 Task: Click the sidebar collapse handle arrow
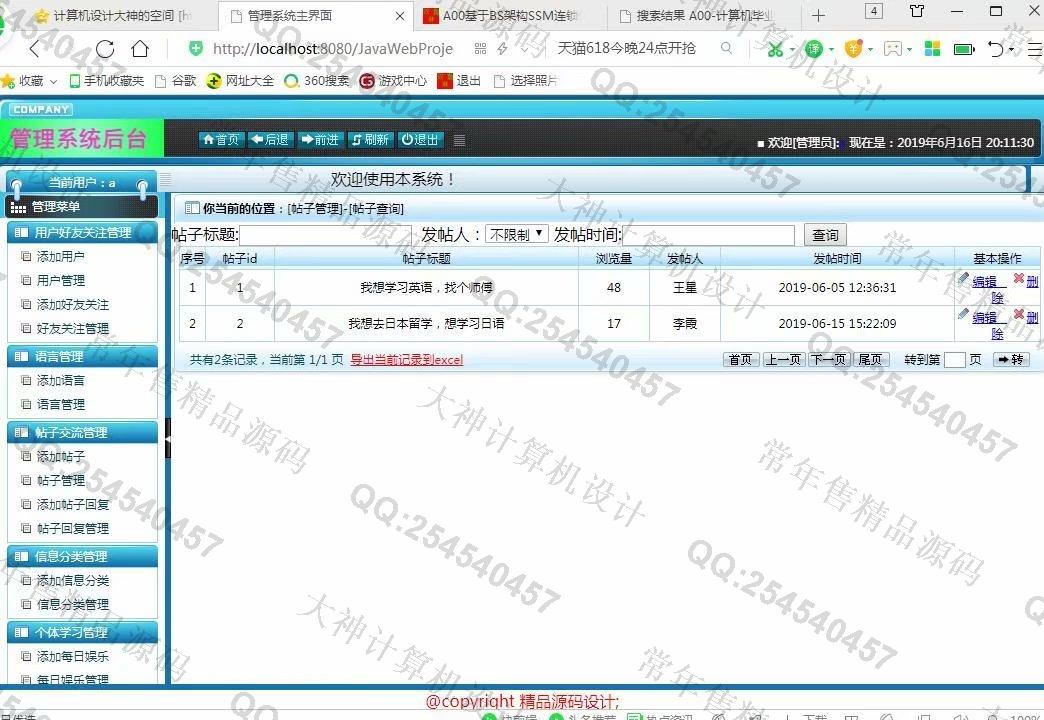pos(167,438)
